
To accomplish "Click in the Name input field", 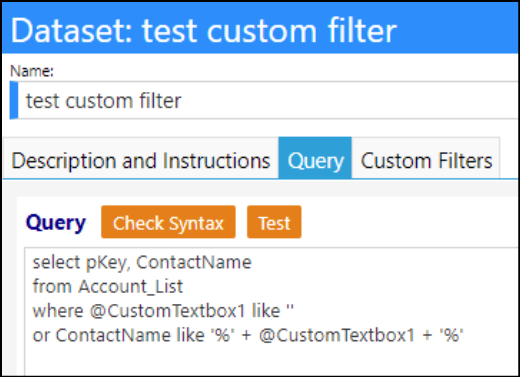I will coord(264,100).
